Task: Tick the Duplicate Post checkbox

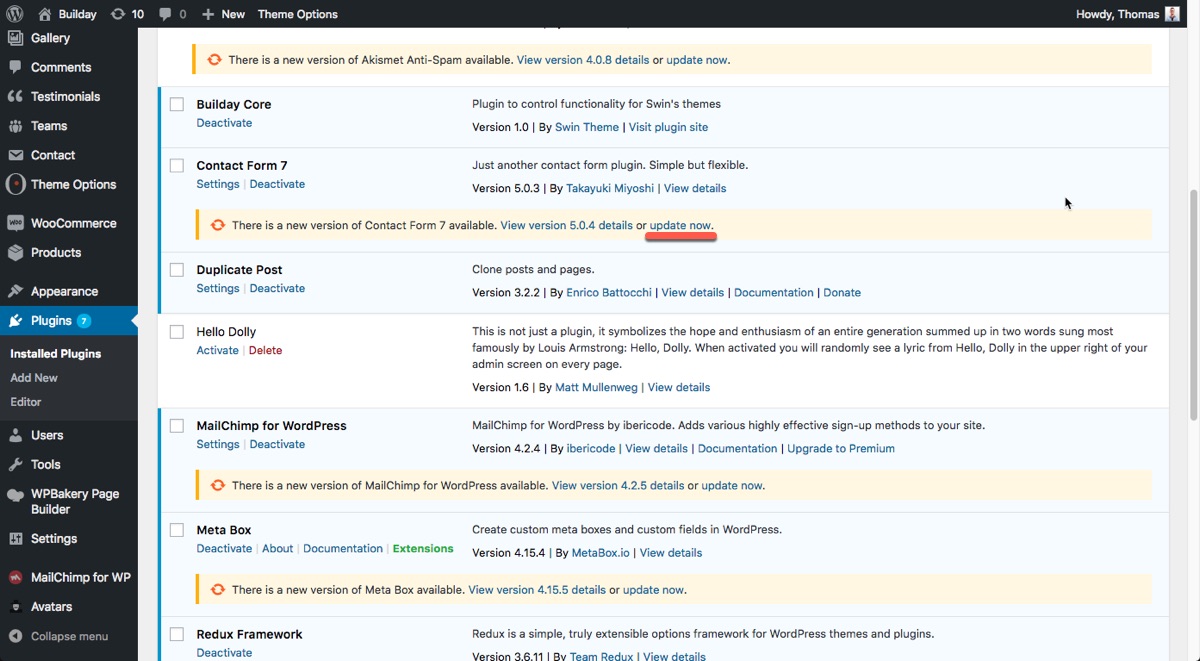Action: pos(177,270)
